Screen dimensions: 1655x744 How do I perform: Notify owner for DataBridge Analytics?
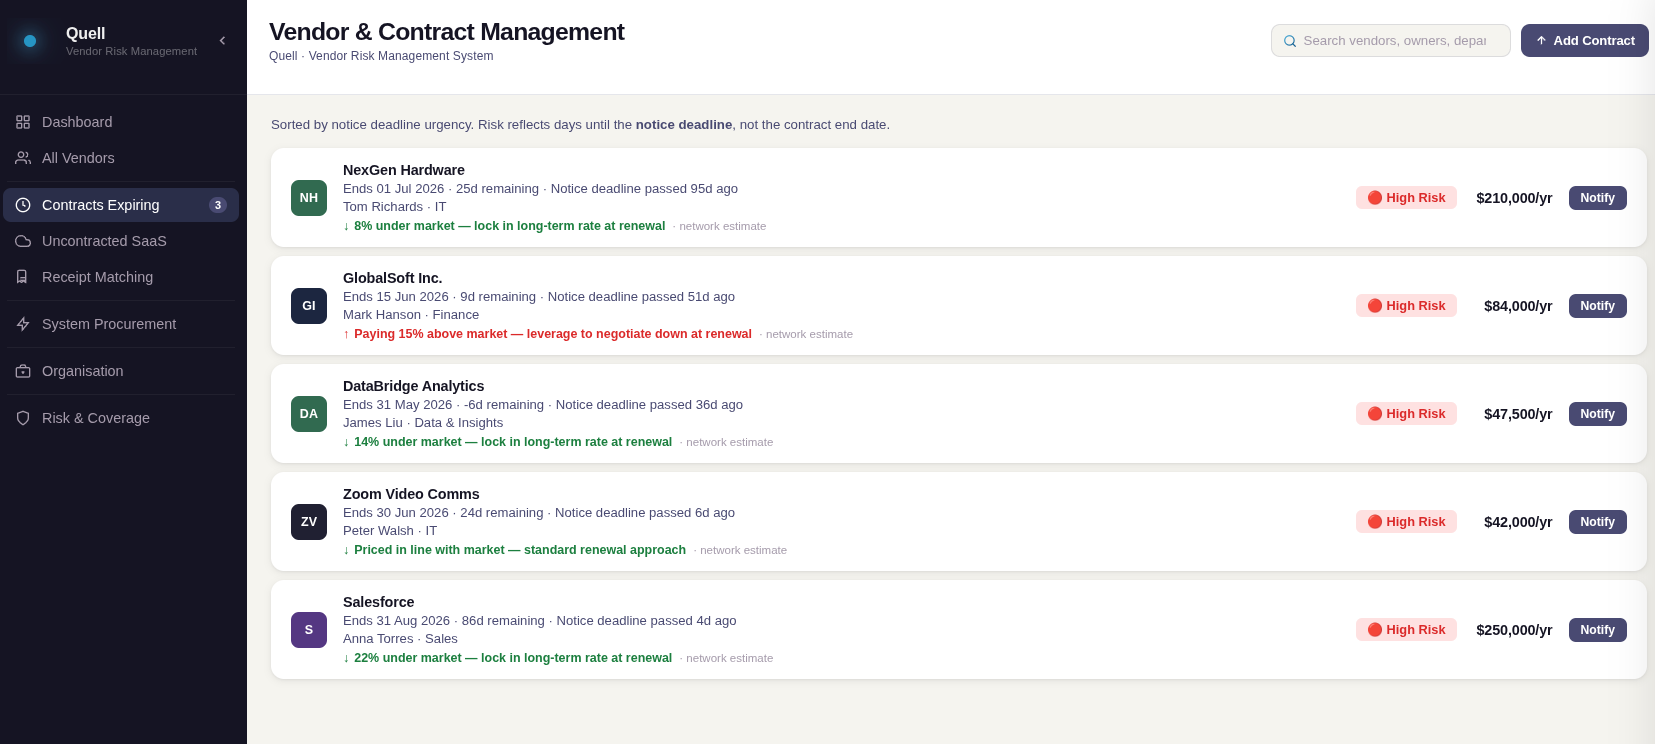coord(1598,414)
